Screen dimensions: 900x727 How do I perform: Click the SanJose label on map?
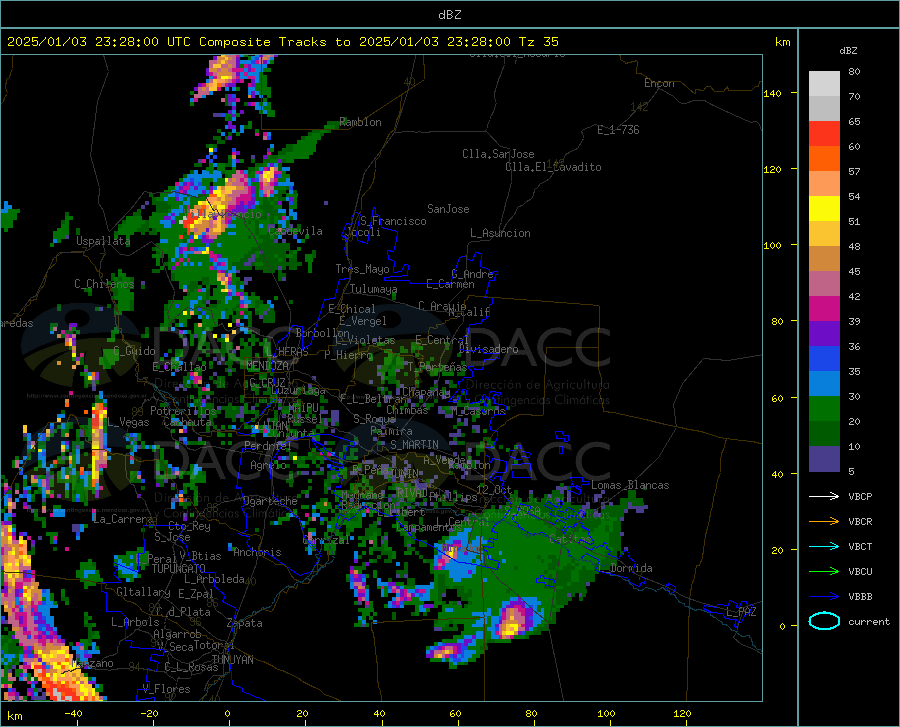pos(448,209)
